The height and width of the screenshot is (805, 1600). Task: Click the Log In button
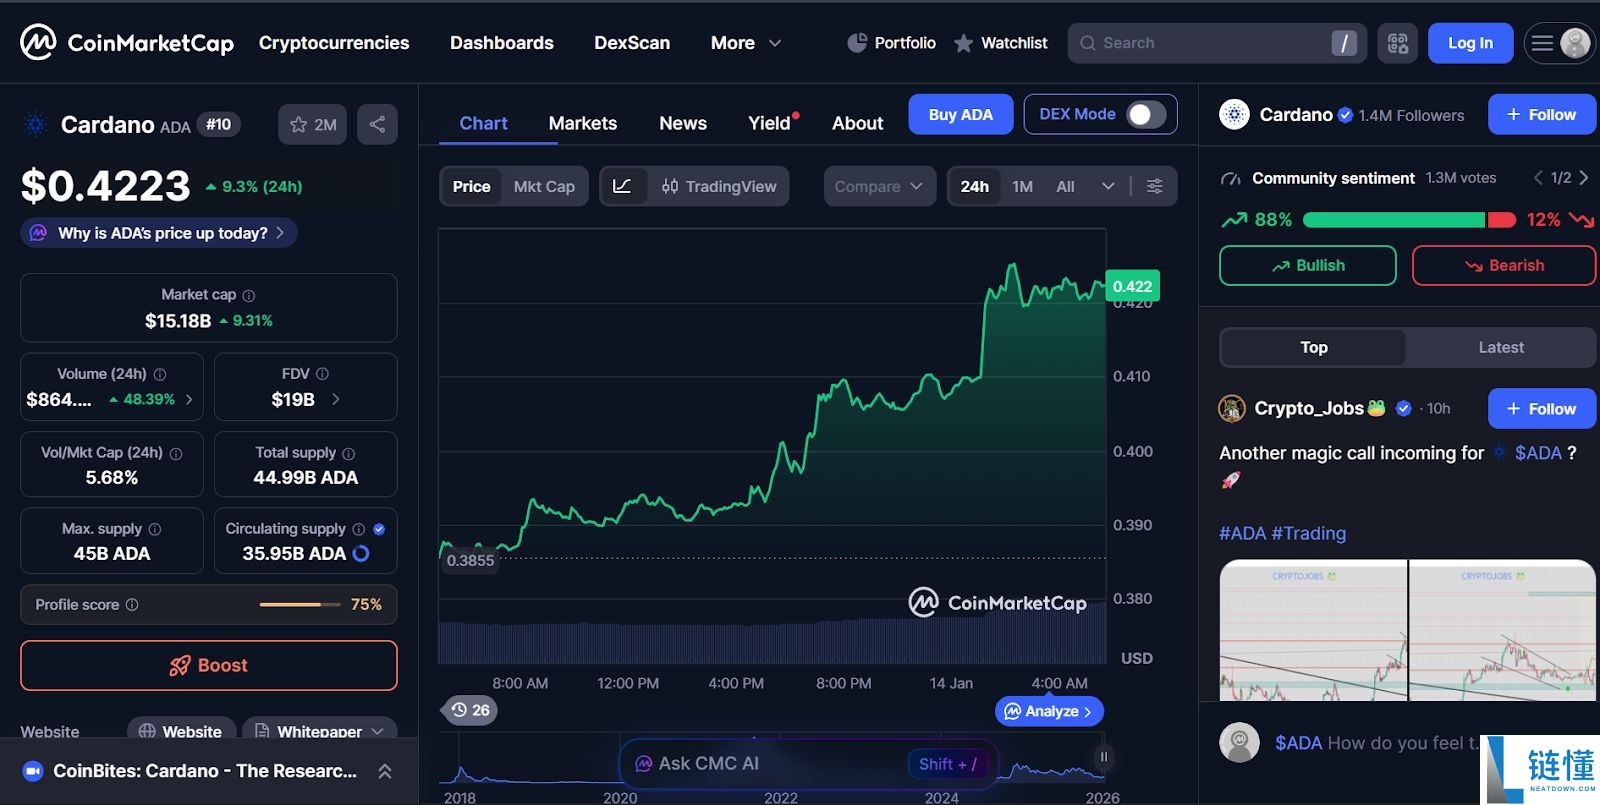1470,43
